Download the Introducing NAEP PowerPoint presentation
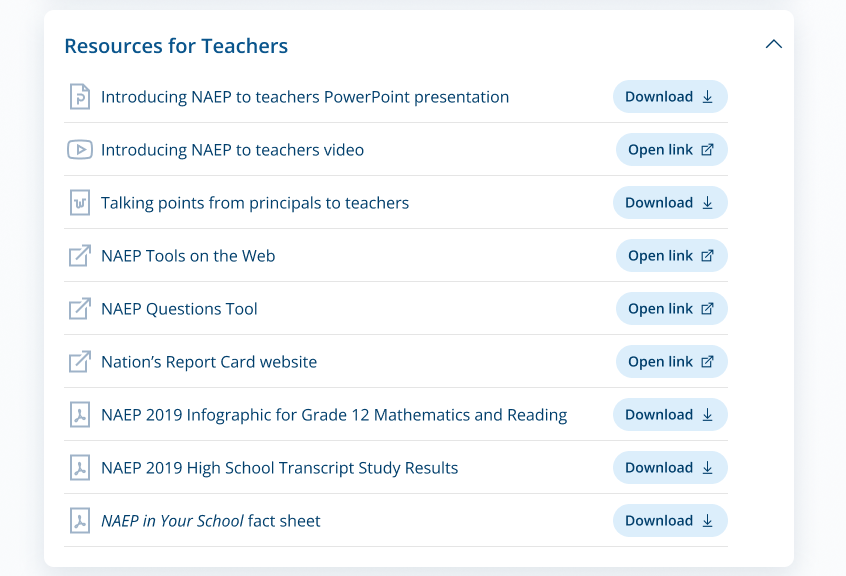This screenshot has height=576, width=846. pyautogui.click(x=670, y=97)
